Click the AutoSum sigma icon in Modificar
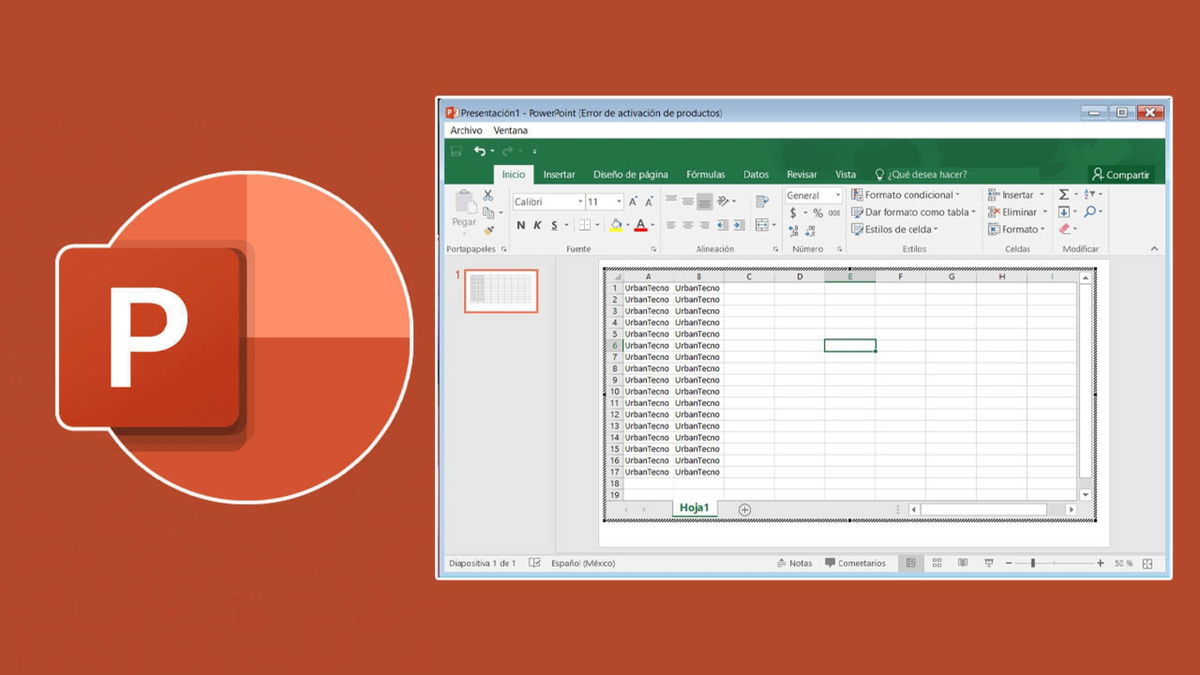The width and height of the screenshot is (1200, 675). (1063, 195)
